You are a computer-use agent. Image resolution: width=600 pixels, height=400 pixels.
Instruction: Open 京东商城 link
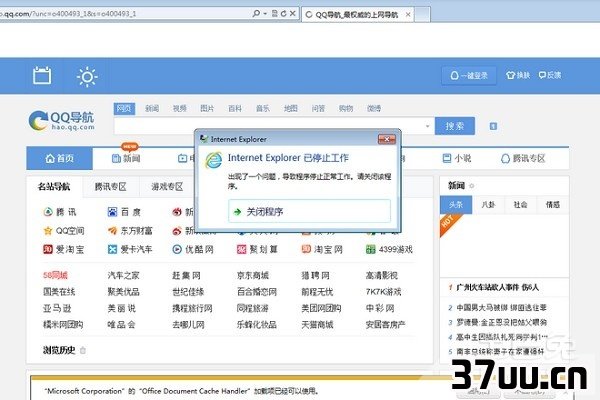(253, 275)
